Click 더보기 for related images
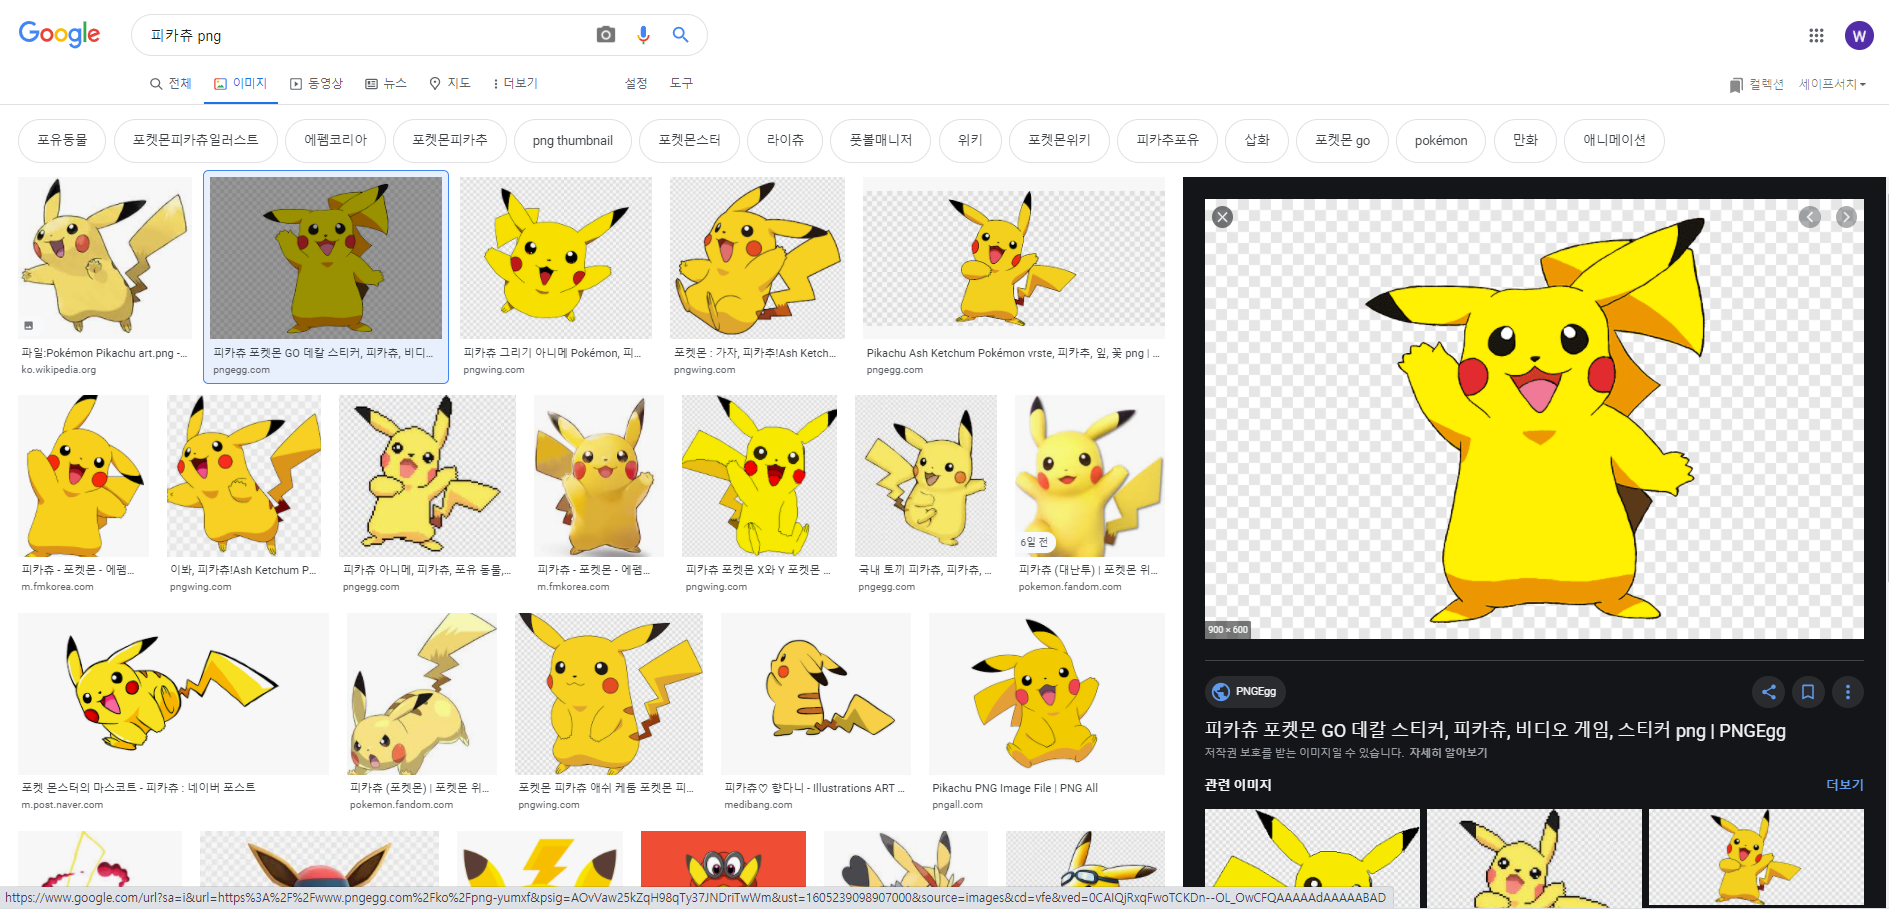Screen dimensions: 1889x912 coord(1845,785)
